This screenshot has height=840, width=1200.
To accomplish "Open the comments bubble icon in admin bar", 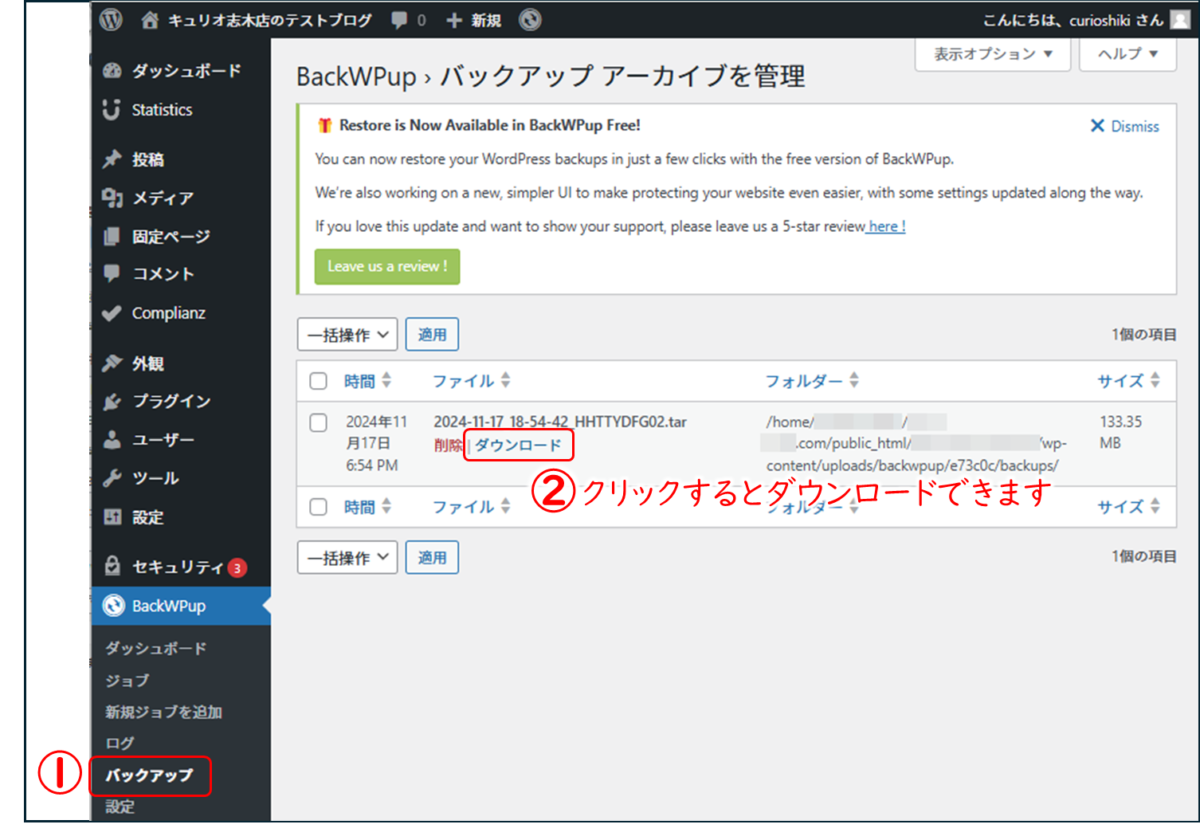I will [x=399, y=20].
